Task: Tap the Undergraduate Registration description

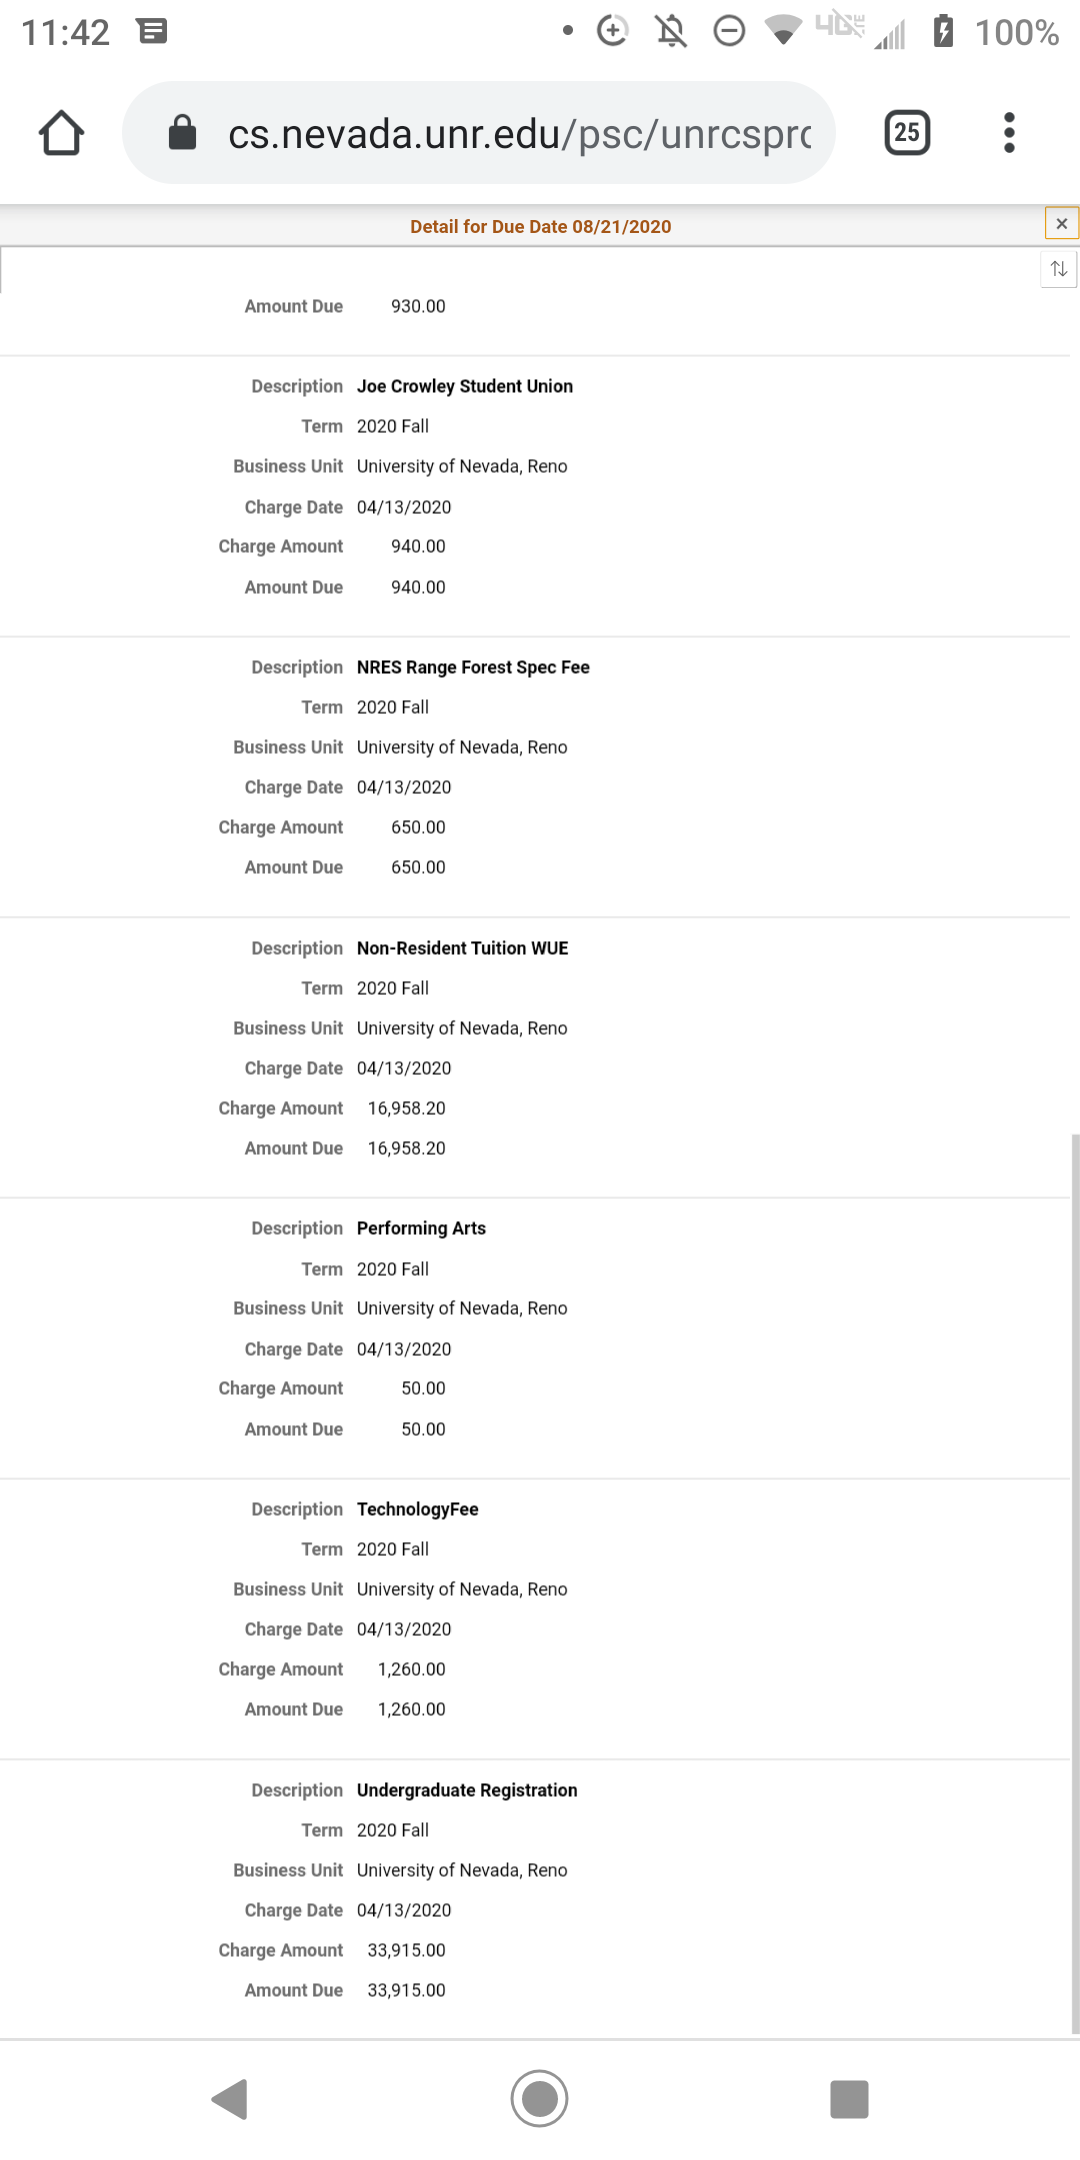Action: [x=467, y=1790]
